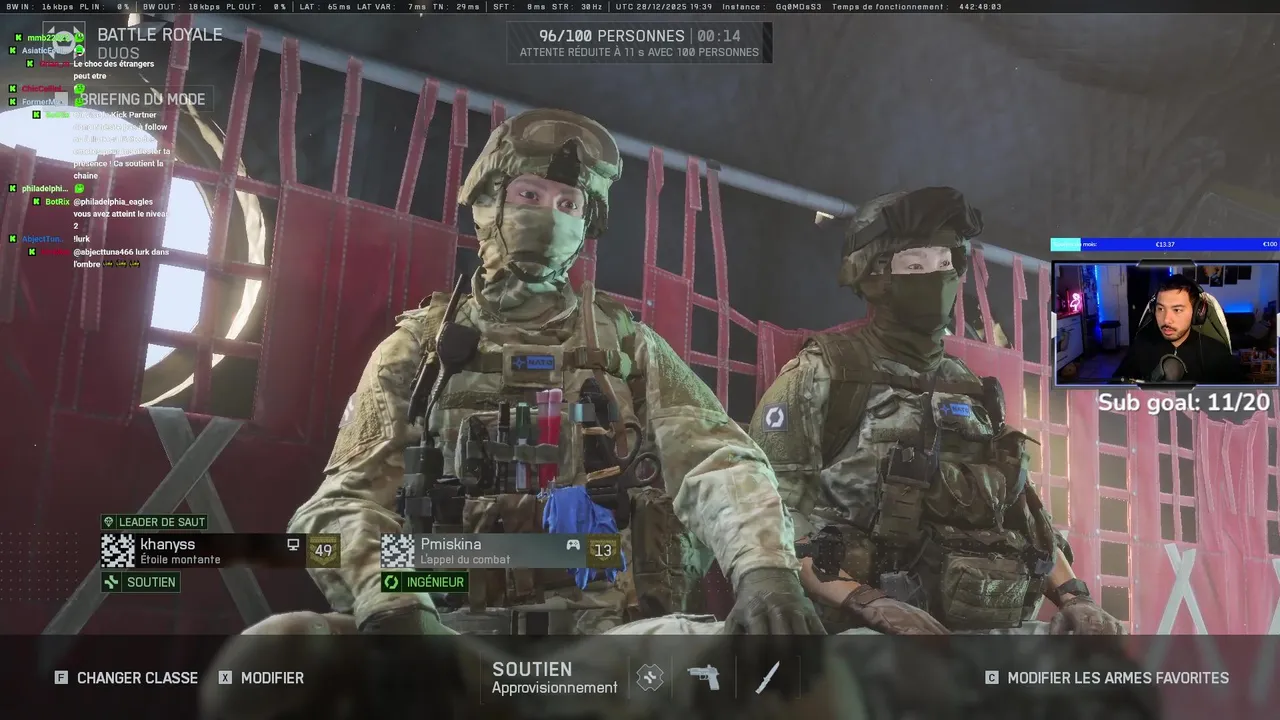Click the BW IN 16 kbps stat
Image resolution: width=1280 pixels, height=720 pixels.
(x=41, y=6)
